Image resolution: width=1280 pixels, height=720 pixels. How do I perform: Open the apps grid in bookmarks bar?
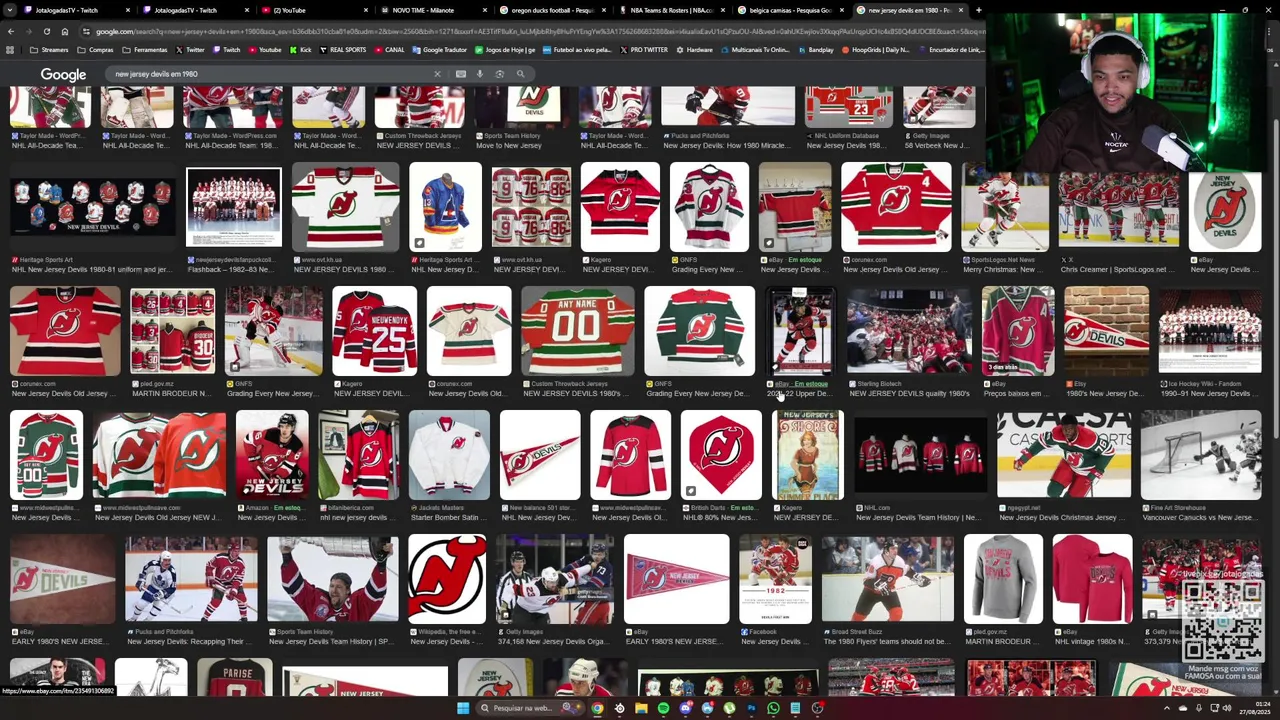10,49
